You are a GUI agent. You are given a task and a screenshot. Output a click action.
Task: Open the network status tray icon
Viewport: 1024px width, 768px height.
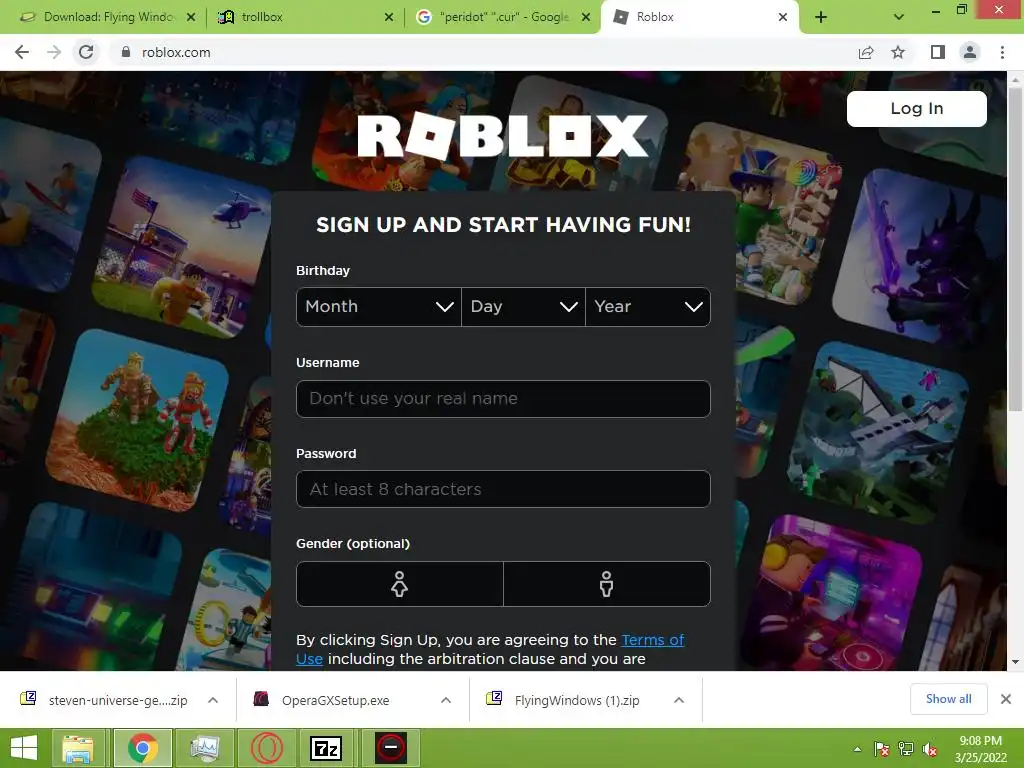(906, 749)
